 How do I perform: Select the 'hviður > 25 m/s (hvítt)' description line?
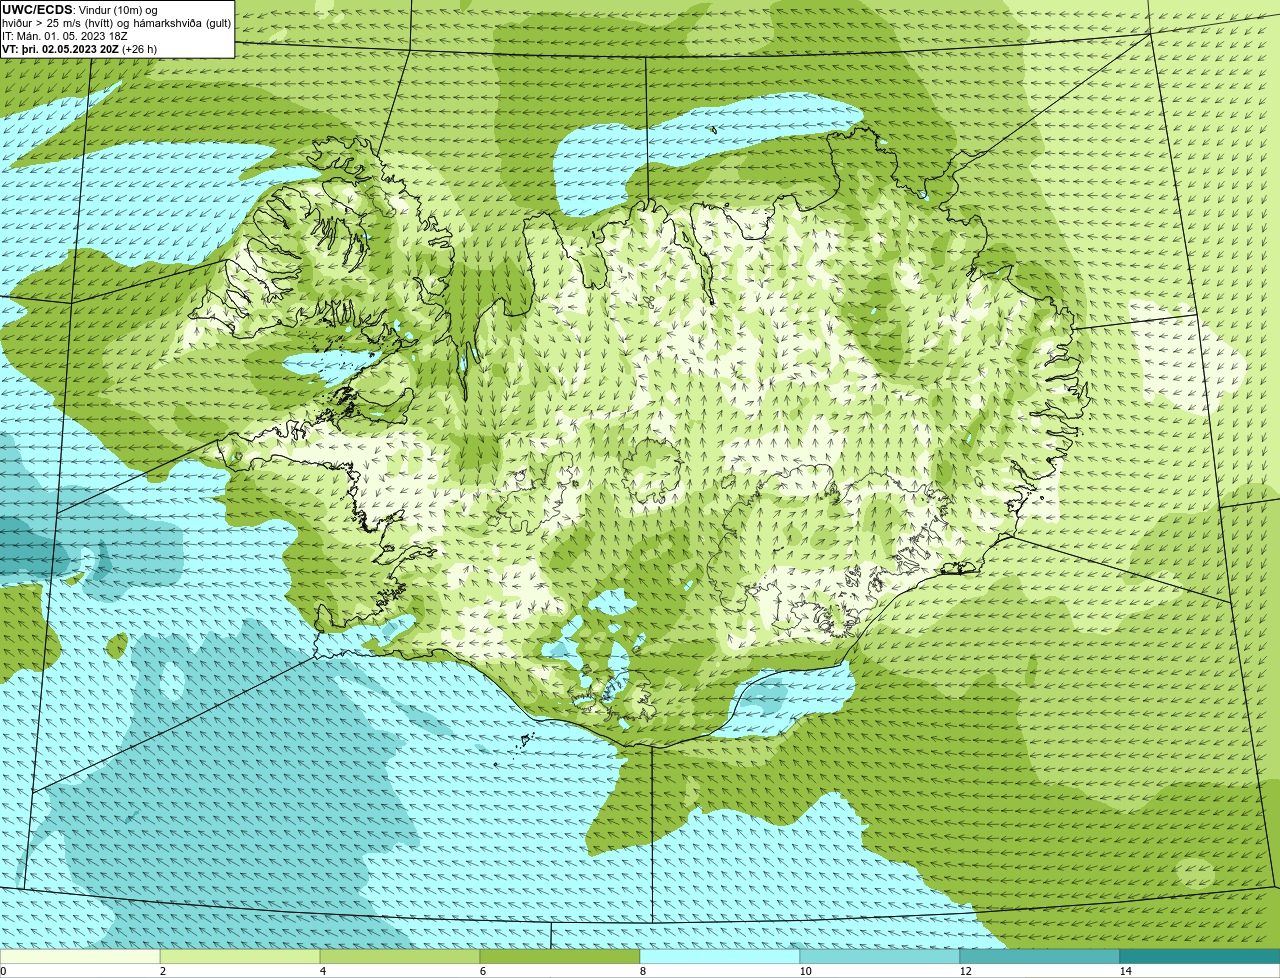click(x=116, y=22)
